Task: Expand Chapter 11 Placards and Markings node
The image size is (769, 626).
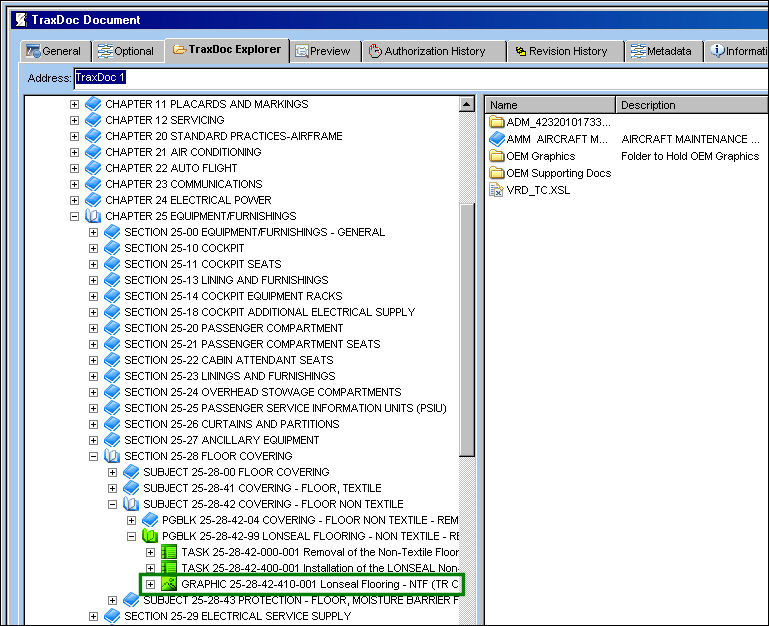Action: [x=74, y=104]
